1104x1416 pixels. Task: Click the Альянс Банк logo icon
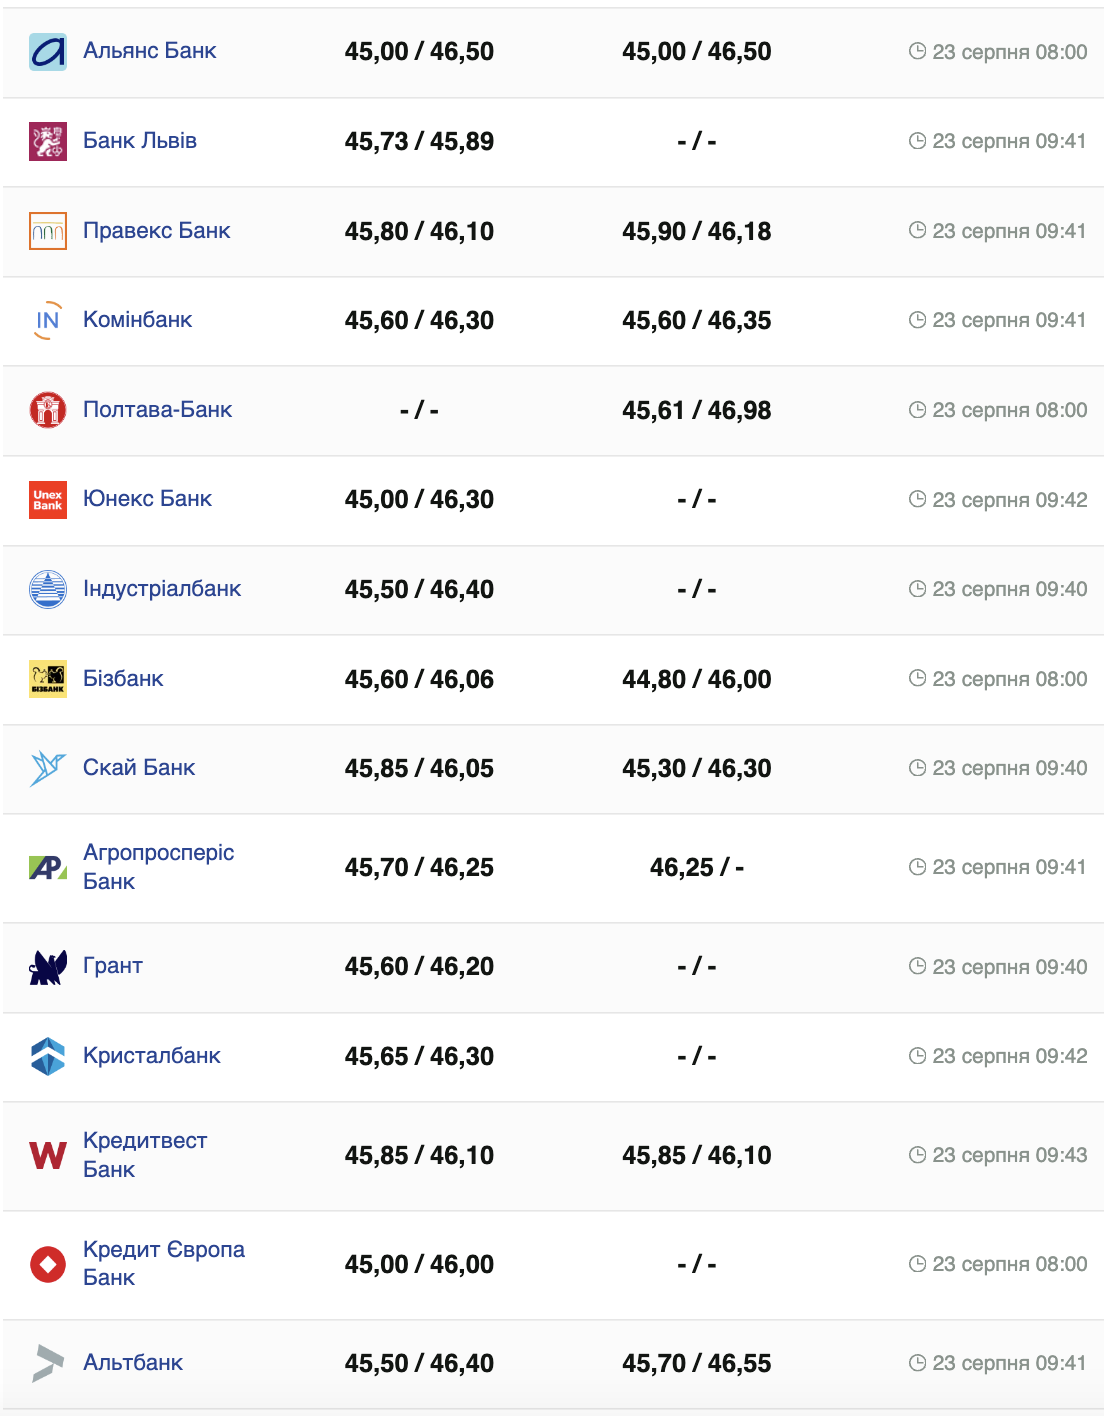pos(48,52)
